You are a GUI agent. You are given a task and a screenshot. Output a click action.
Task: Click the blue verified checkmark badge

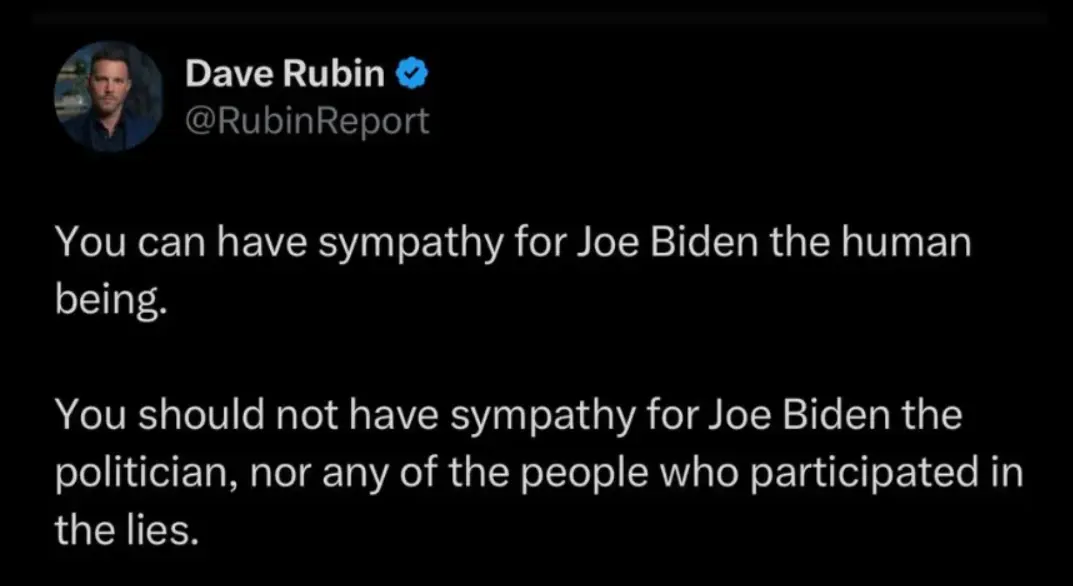(415, 73)
